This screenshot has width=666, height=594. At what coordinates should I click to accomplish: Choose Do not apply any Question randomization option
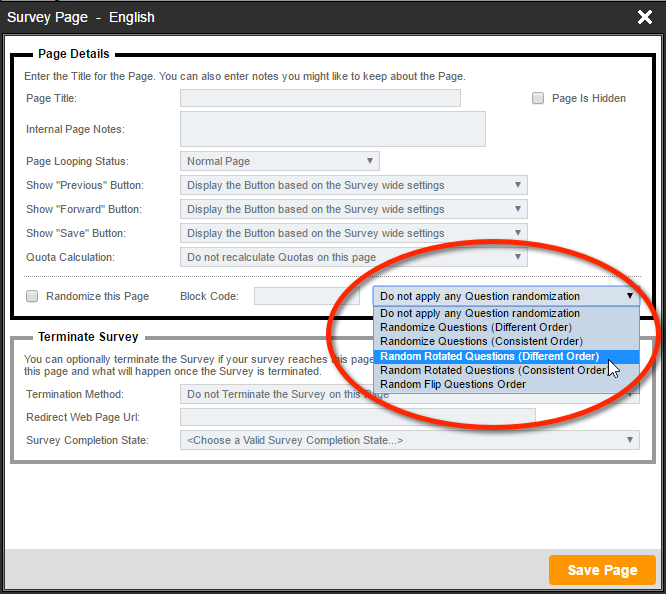(x=480, y=314)
